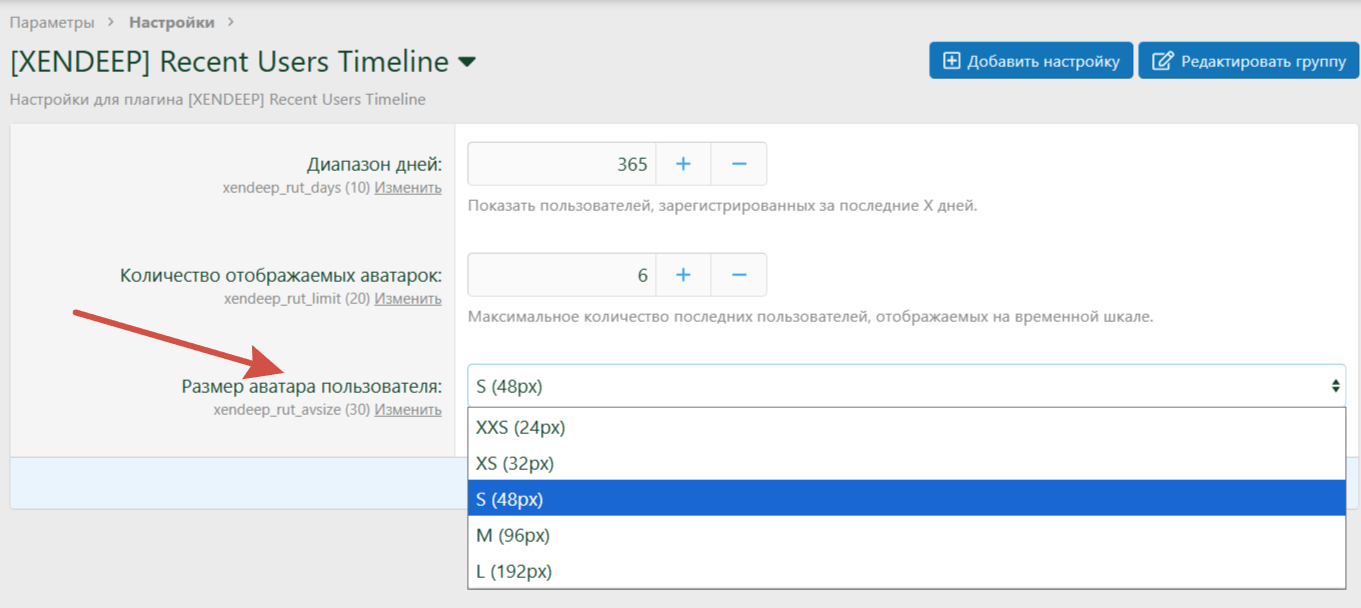Increase Диапазон дней value with plus
Viewport: 1361px width, 608px height.
[x=683, y=164]
